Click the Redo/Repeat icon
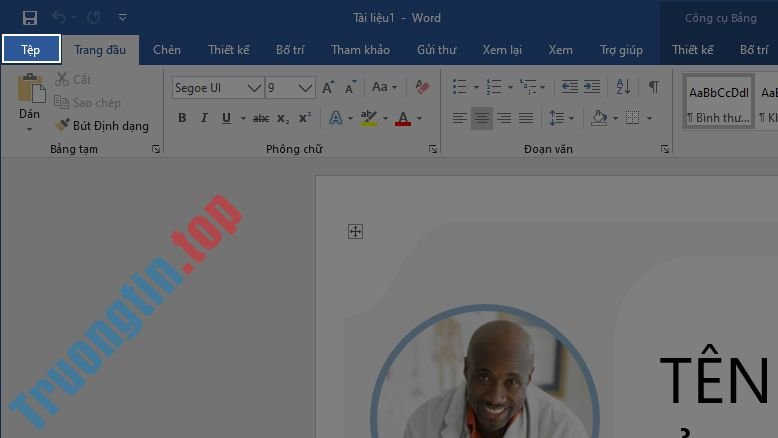778x438 pixels. [x=94, y=18]
